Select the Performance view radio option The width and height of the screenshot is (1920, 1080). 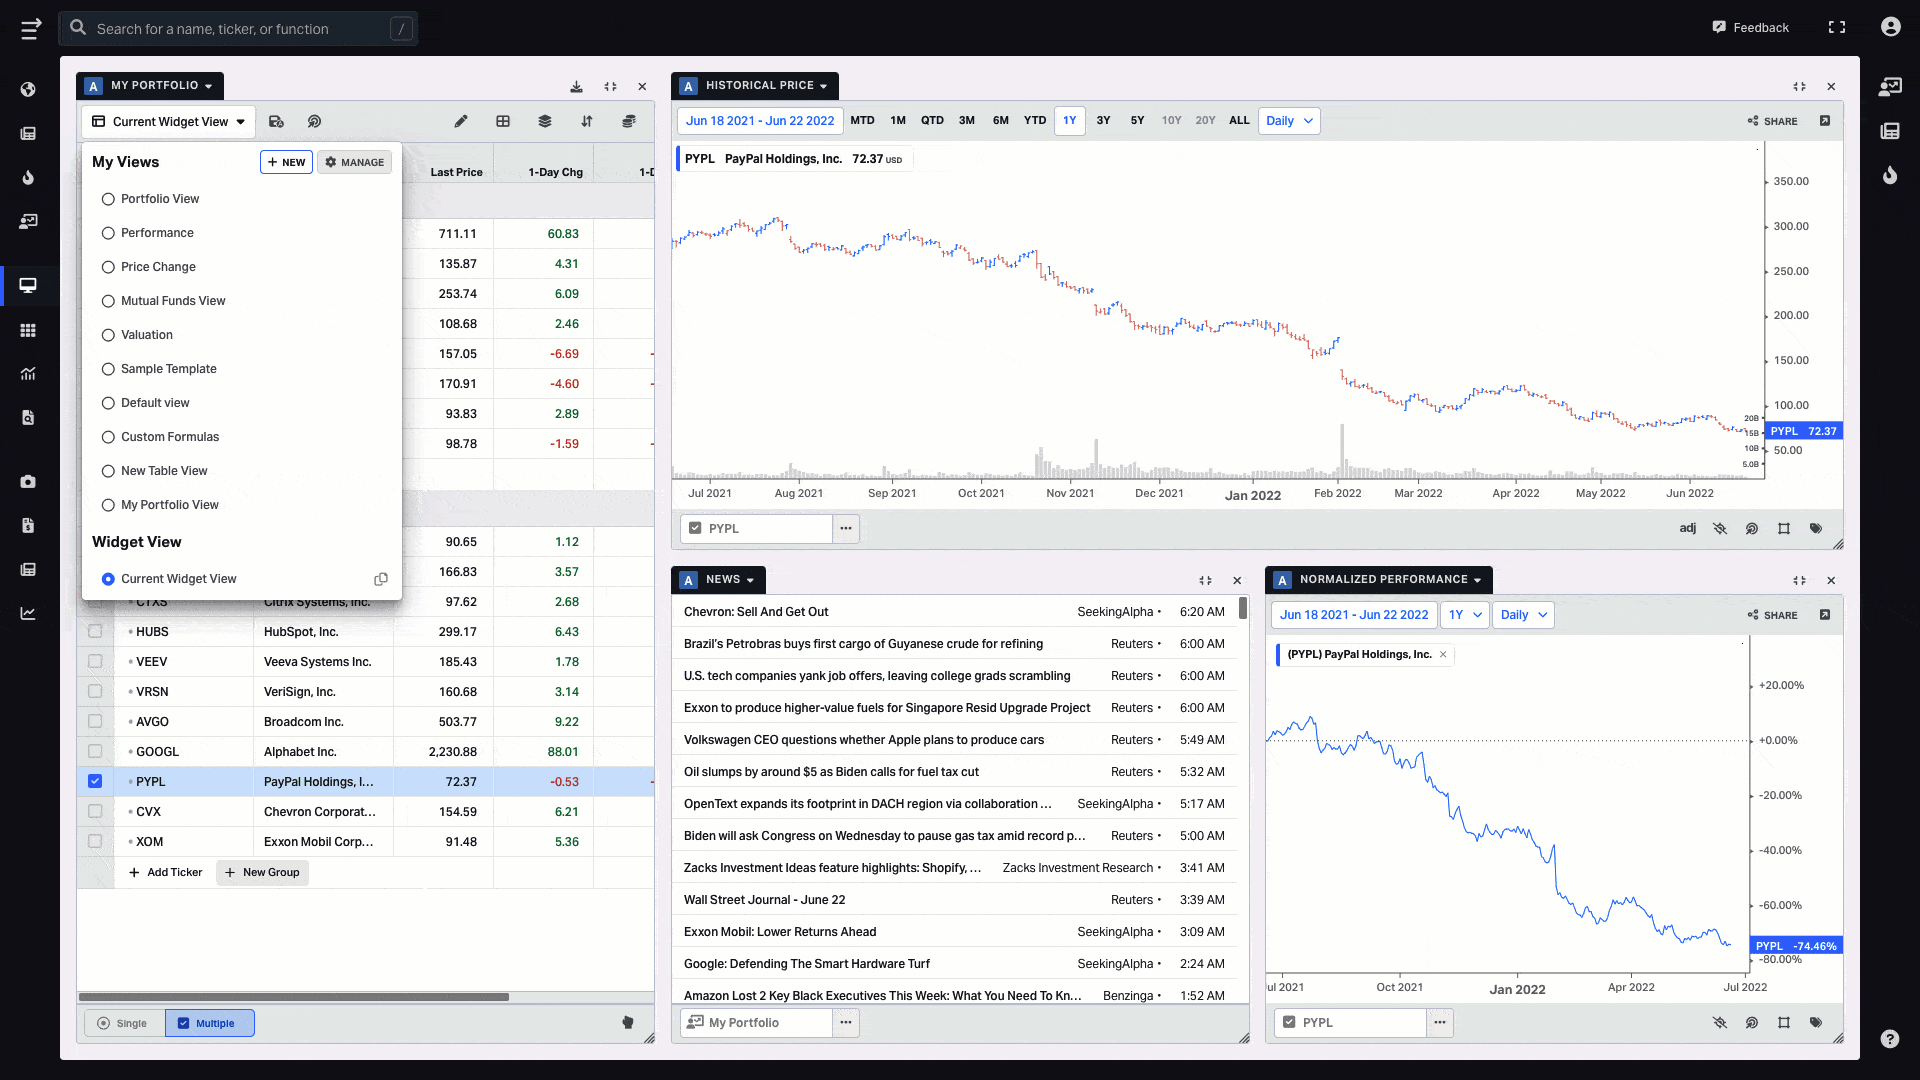108,233
